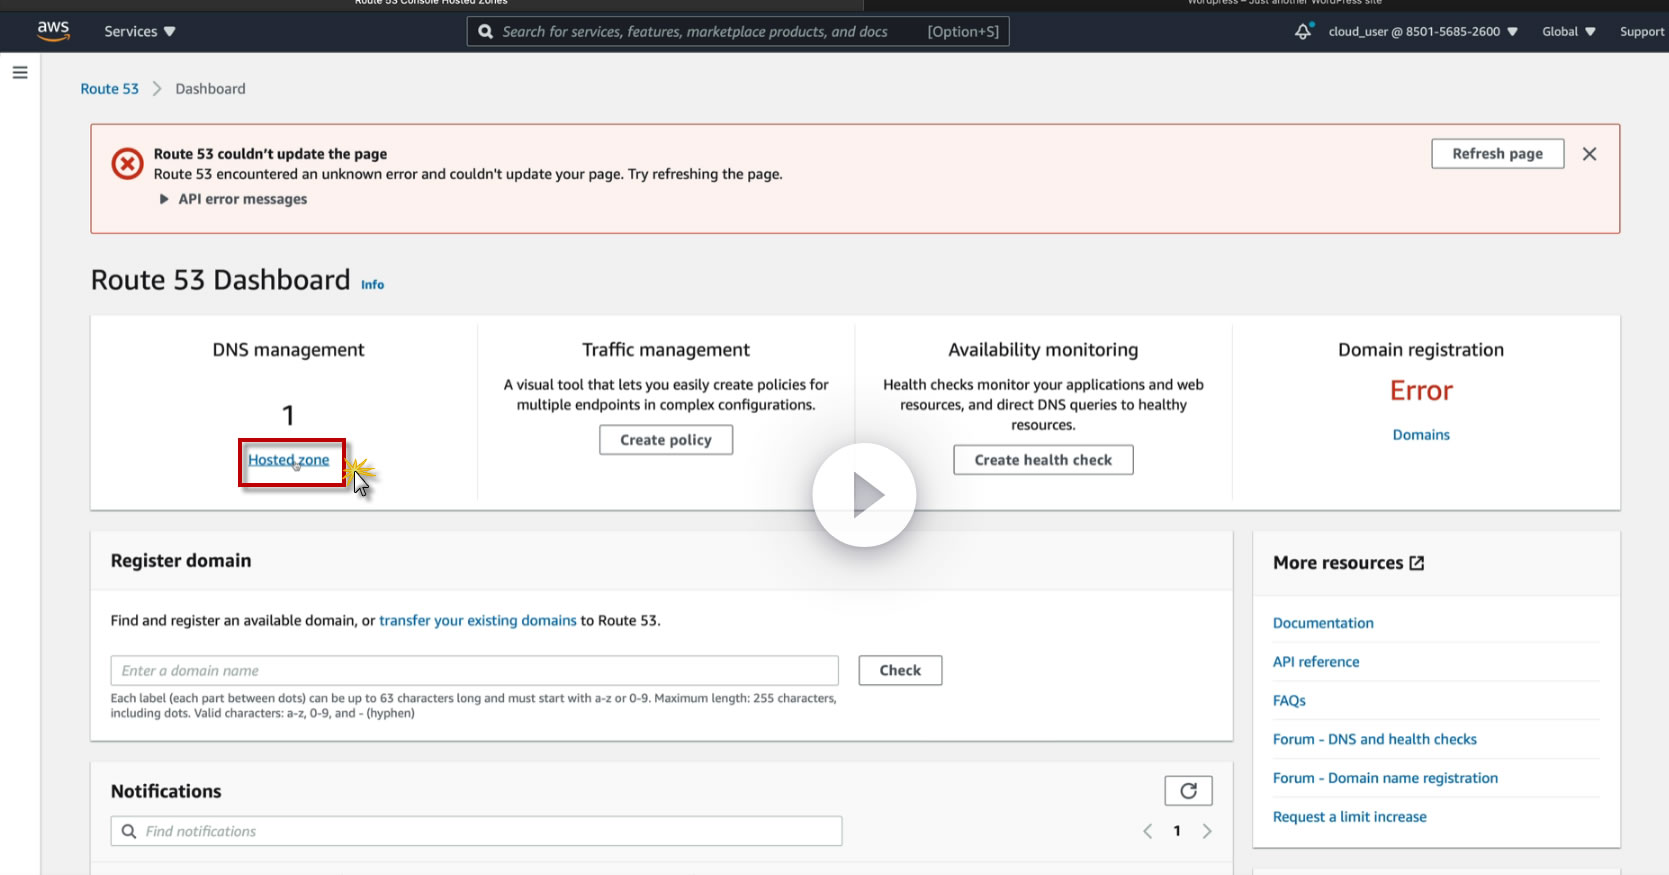Click the DNS management heading
This screenshot has width=1669, height=875.
(x=288, y=350)
